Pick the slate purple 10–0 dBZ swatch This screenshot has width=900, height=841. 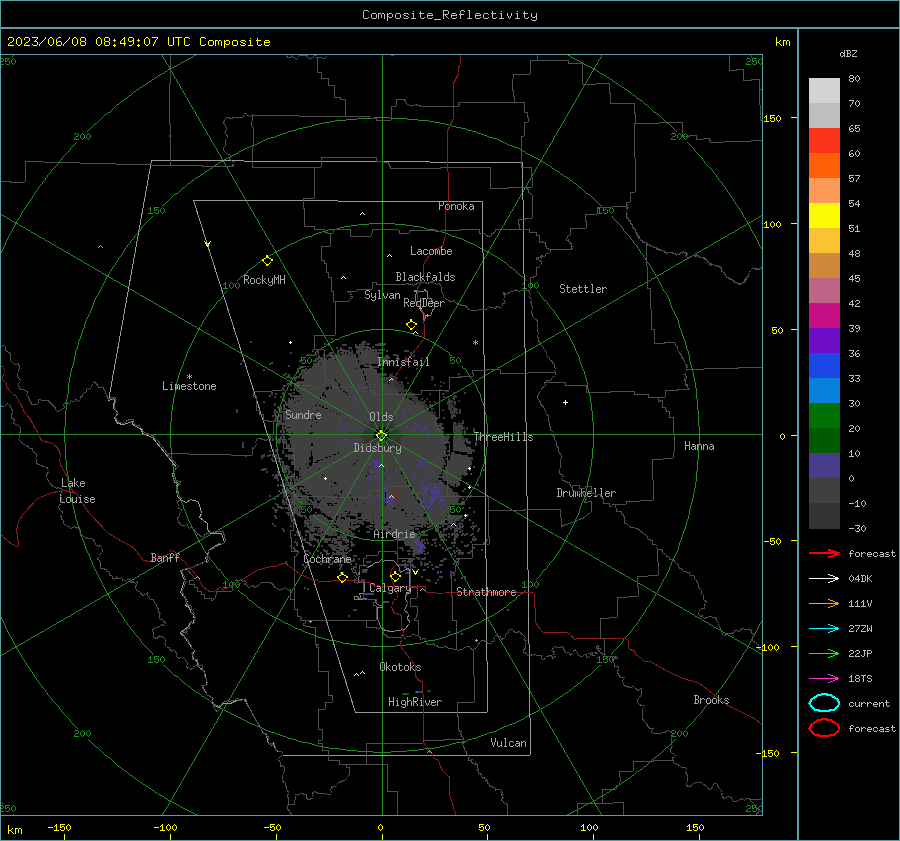pos(824,466)
